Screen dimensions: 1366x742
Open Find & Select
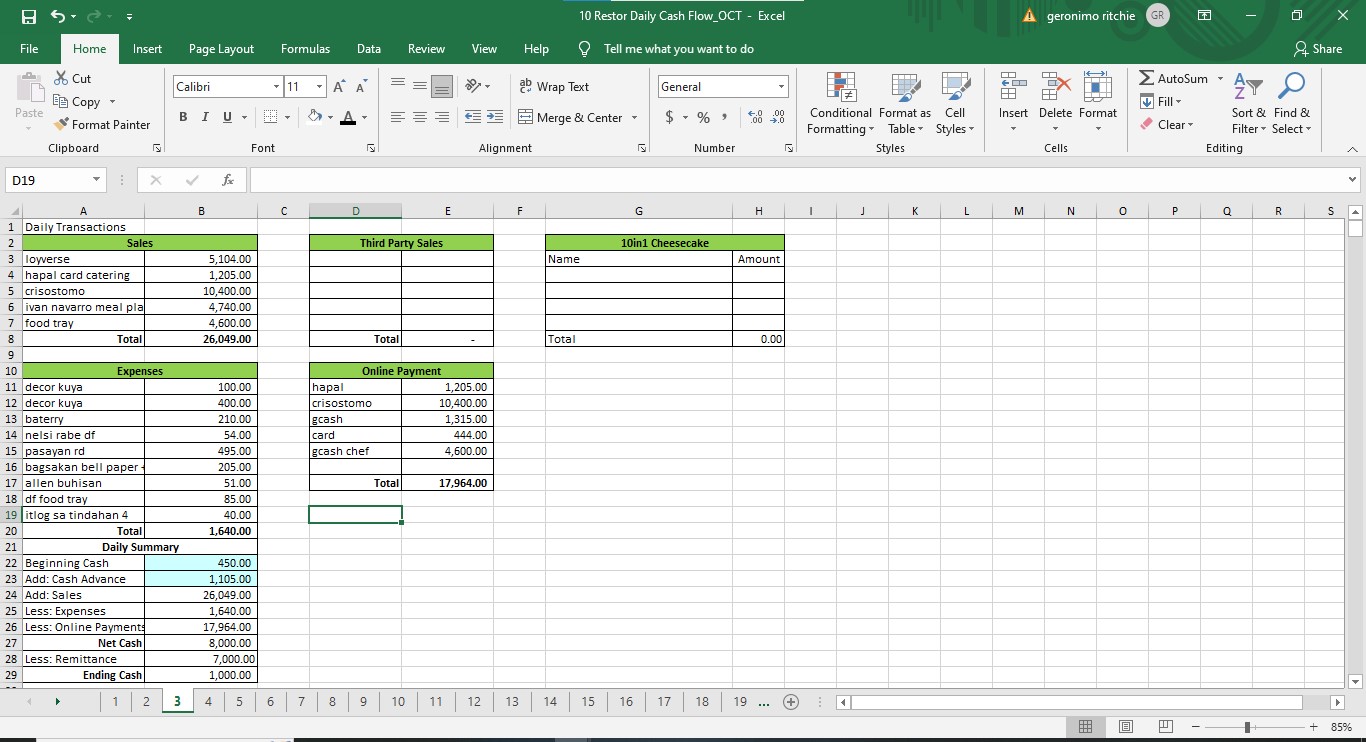coord(1292,104)
